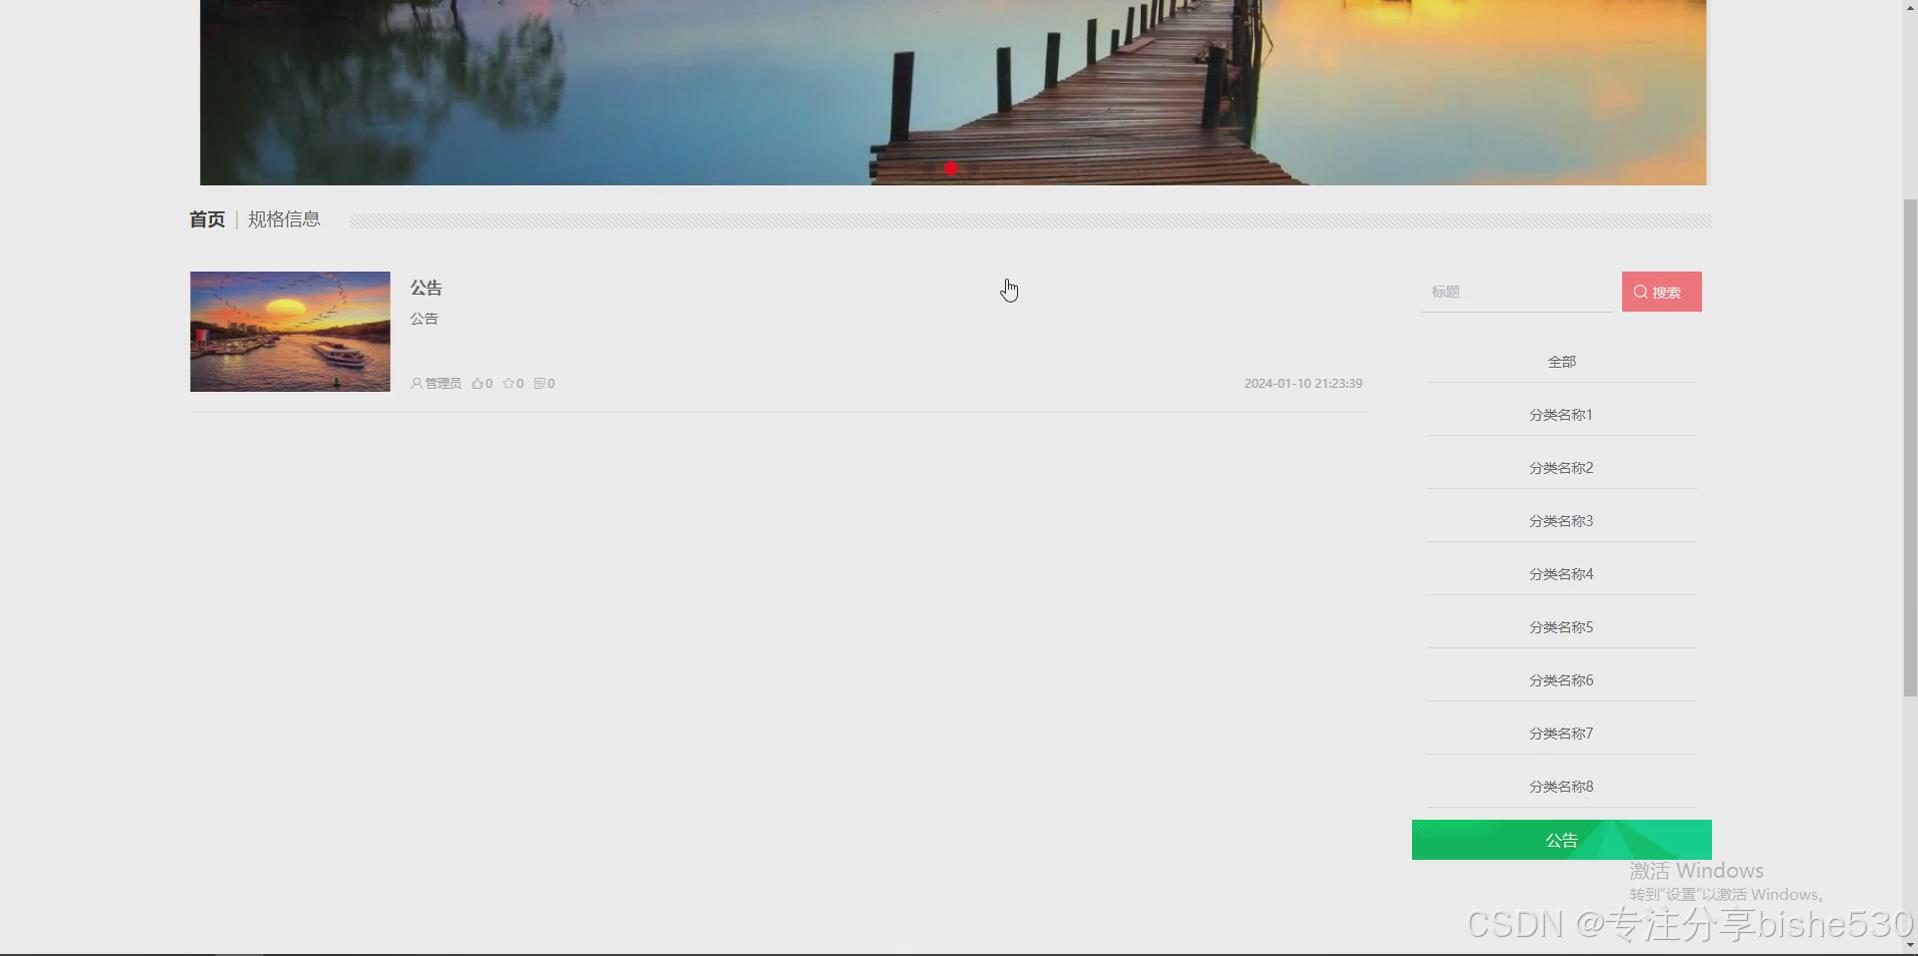Select category 分类名称3
This screenshot has width=1918, height=956.
[x=1561, y=521]
